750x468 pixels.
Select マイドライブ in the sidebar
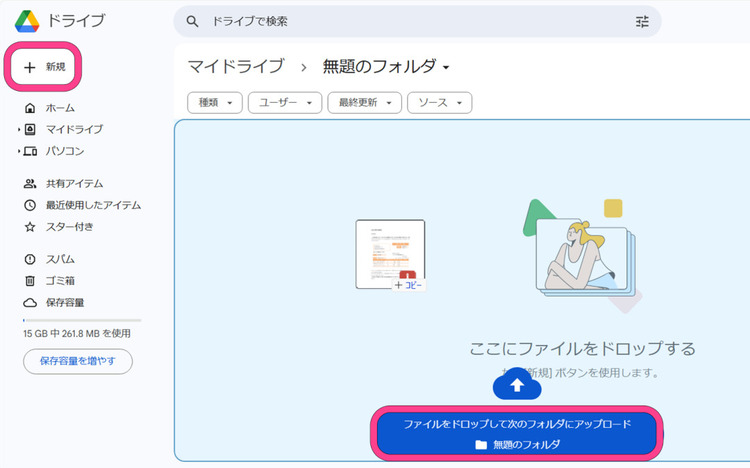coord(74,129)
